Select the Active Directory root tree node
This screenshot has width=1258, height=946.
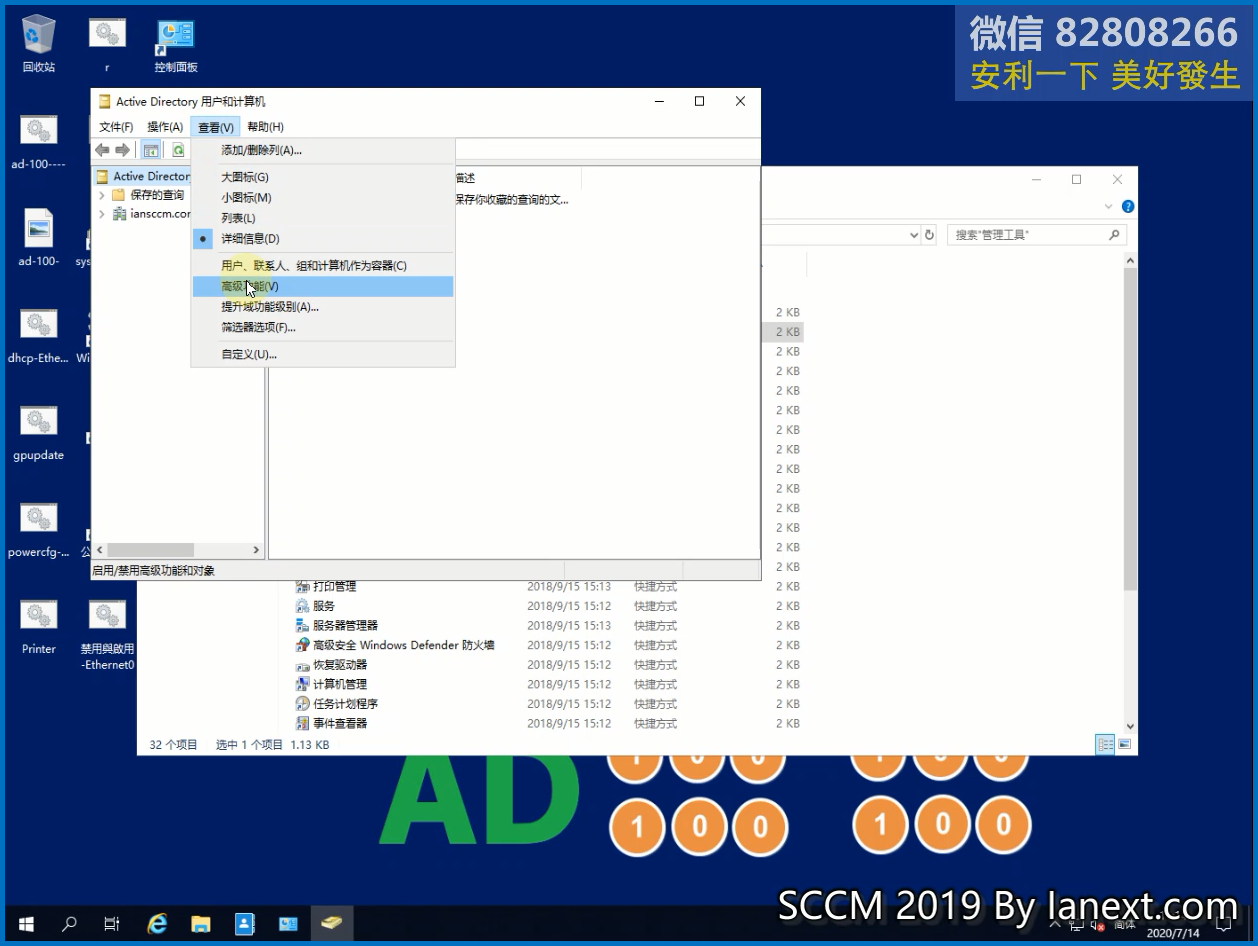click(144, 176)
